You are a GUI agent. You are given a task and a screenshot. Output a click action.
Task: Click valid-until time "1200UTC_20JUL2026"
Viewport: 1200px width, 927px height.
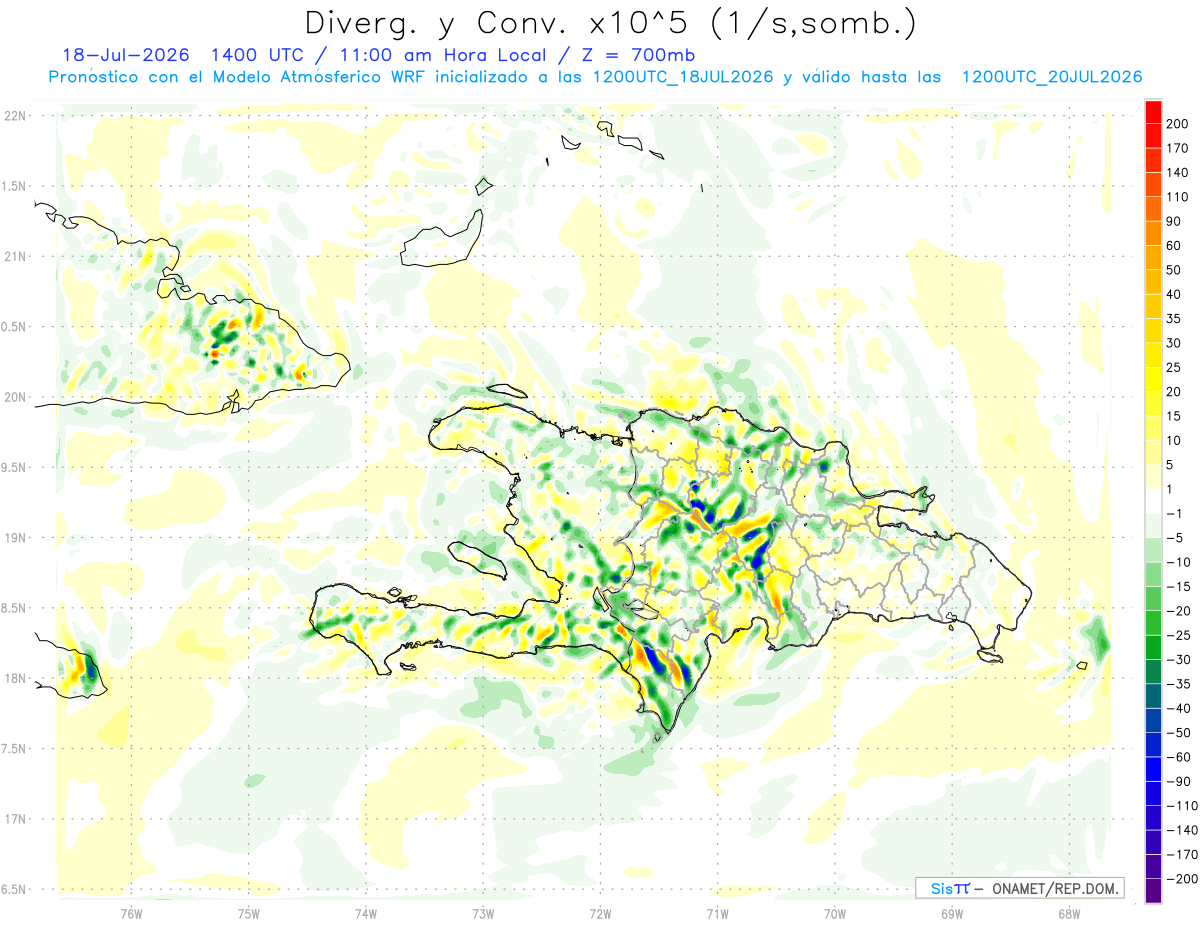point(1051,77)
